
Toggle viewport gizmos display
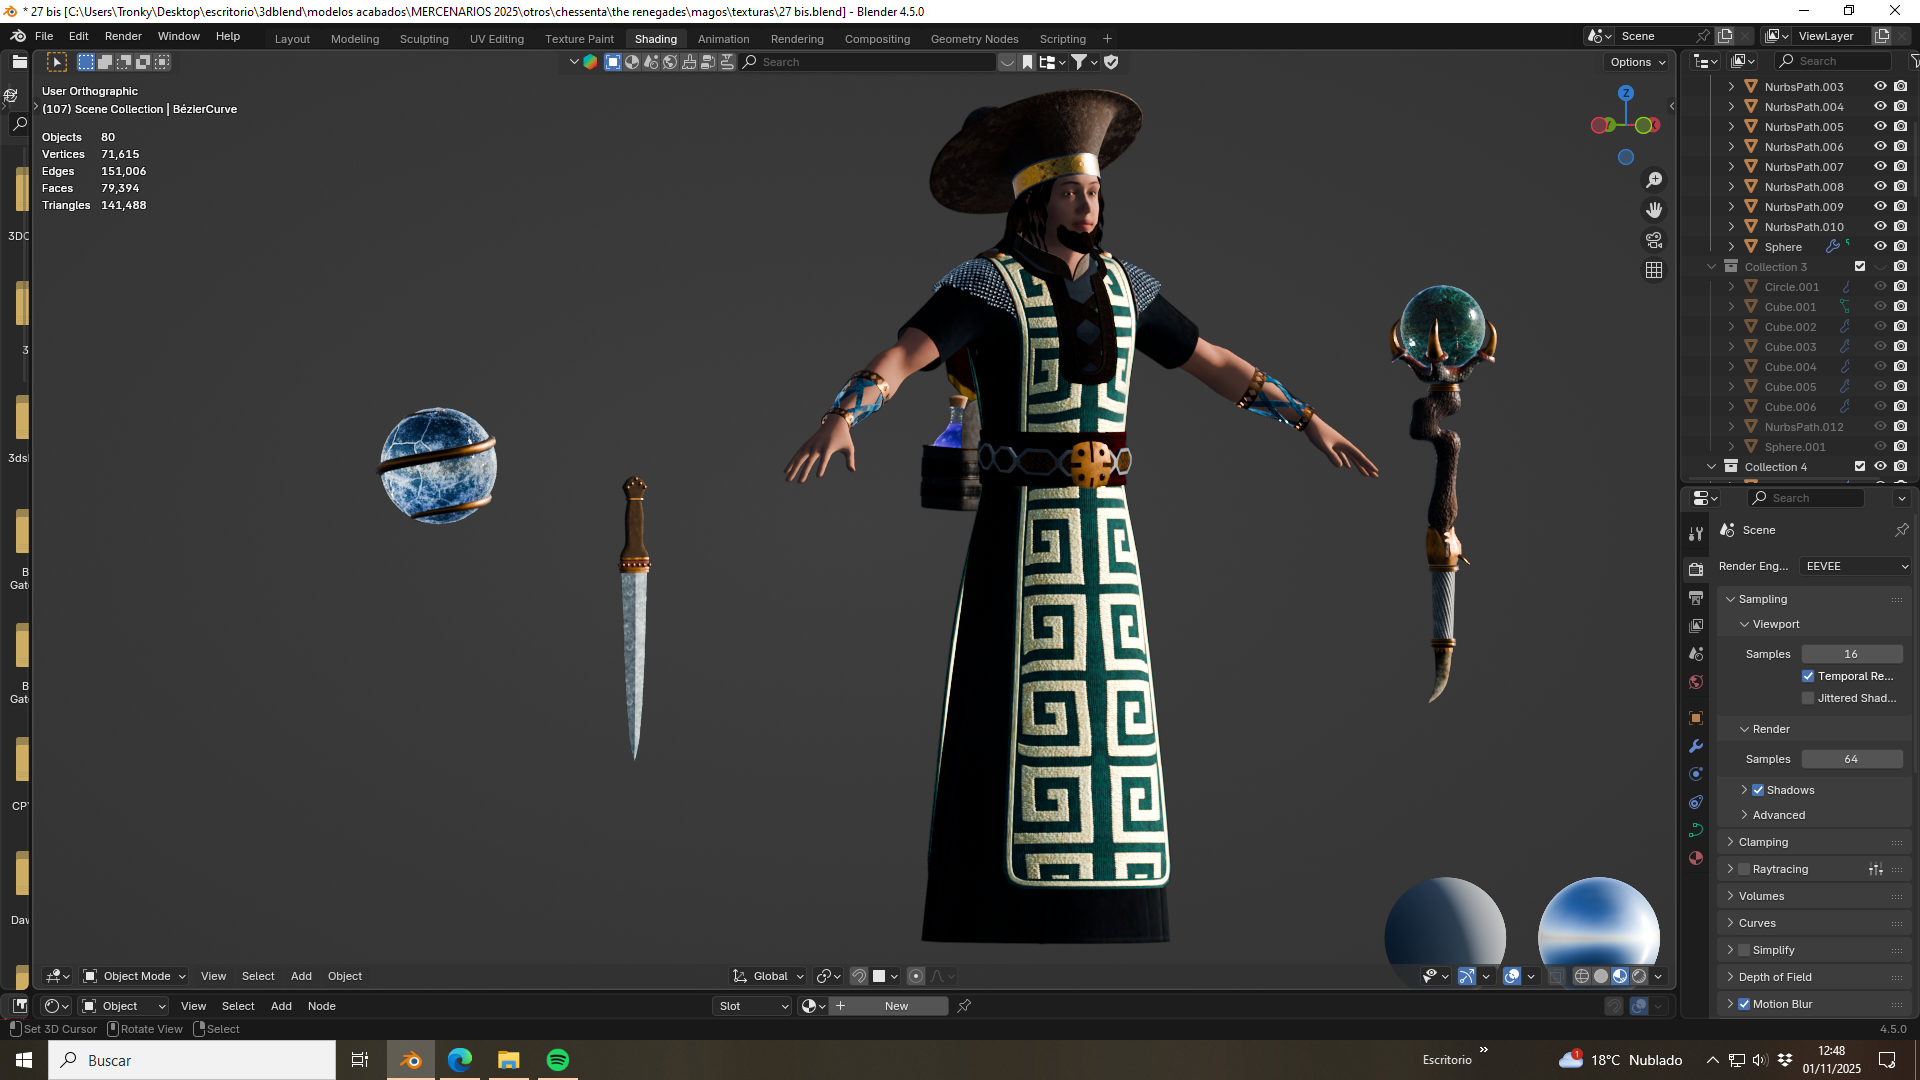(x=1467, y=976)
